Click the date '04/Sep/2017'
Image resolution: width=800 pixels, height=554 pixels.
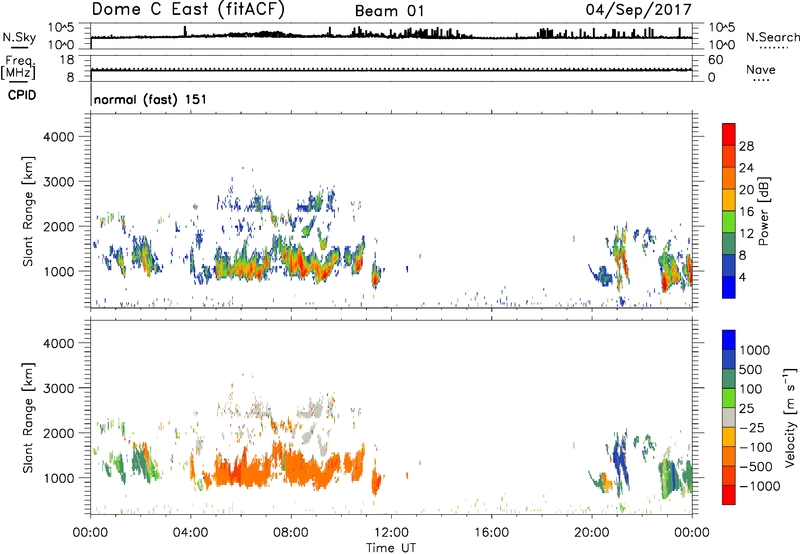[x=638, y=10]
